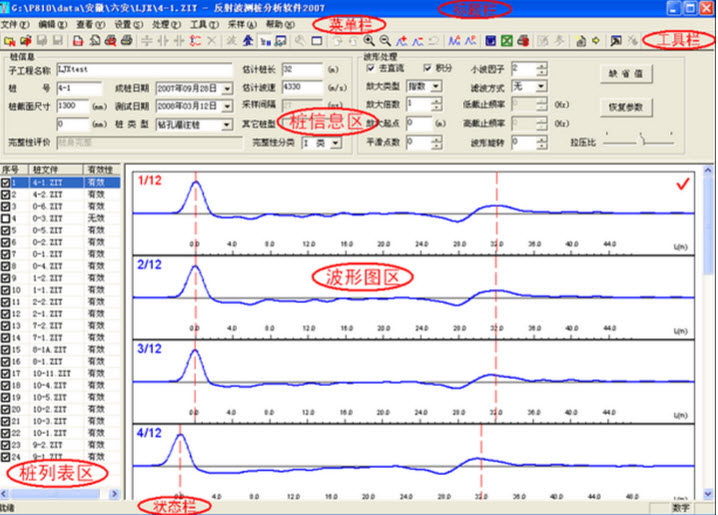
Task: Open the 成桩日期 date dropdown
Action: (x=227, y=88)
